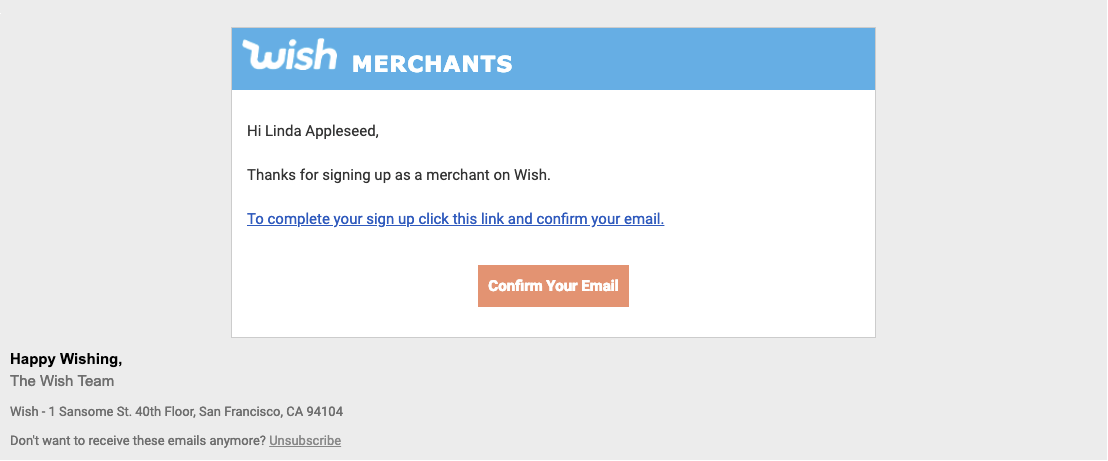Open the complete your sign up link
The image size is (1108, 461).
(456, 219)
